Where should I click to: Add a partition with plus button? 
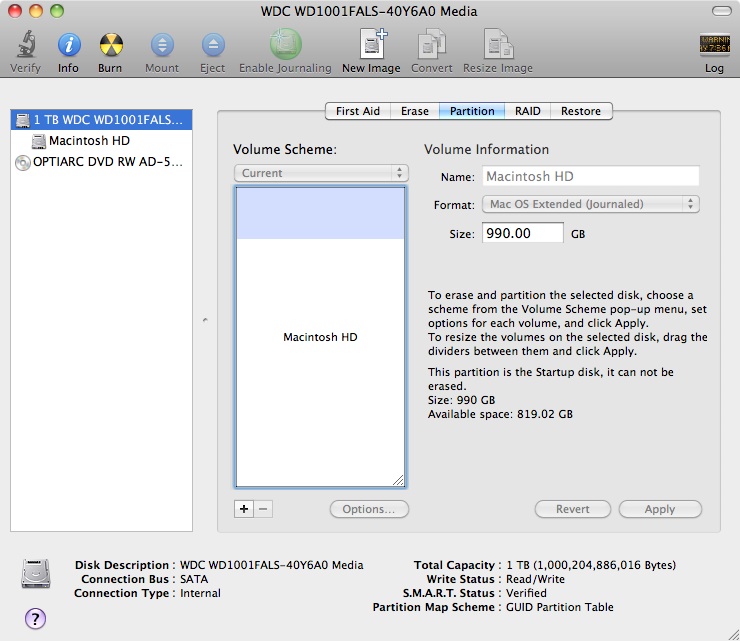coord(243,509)
